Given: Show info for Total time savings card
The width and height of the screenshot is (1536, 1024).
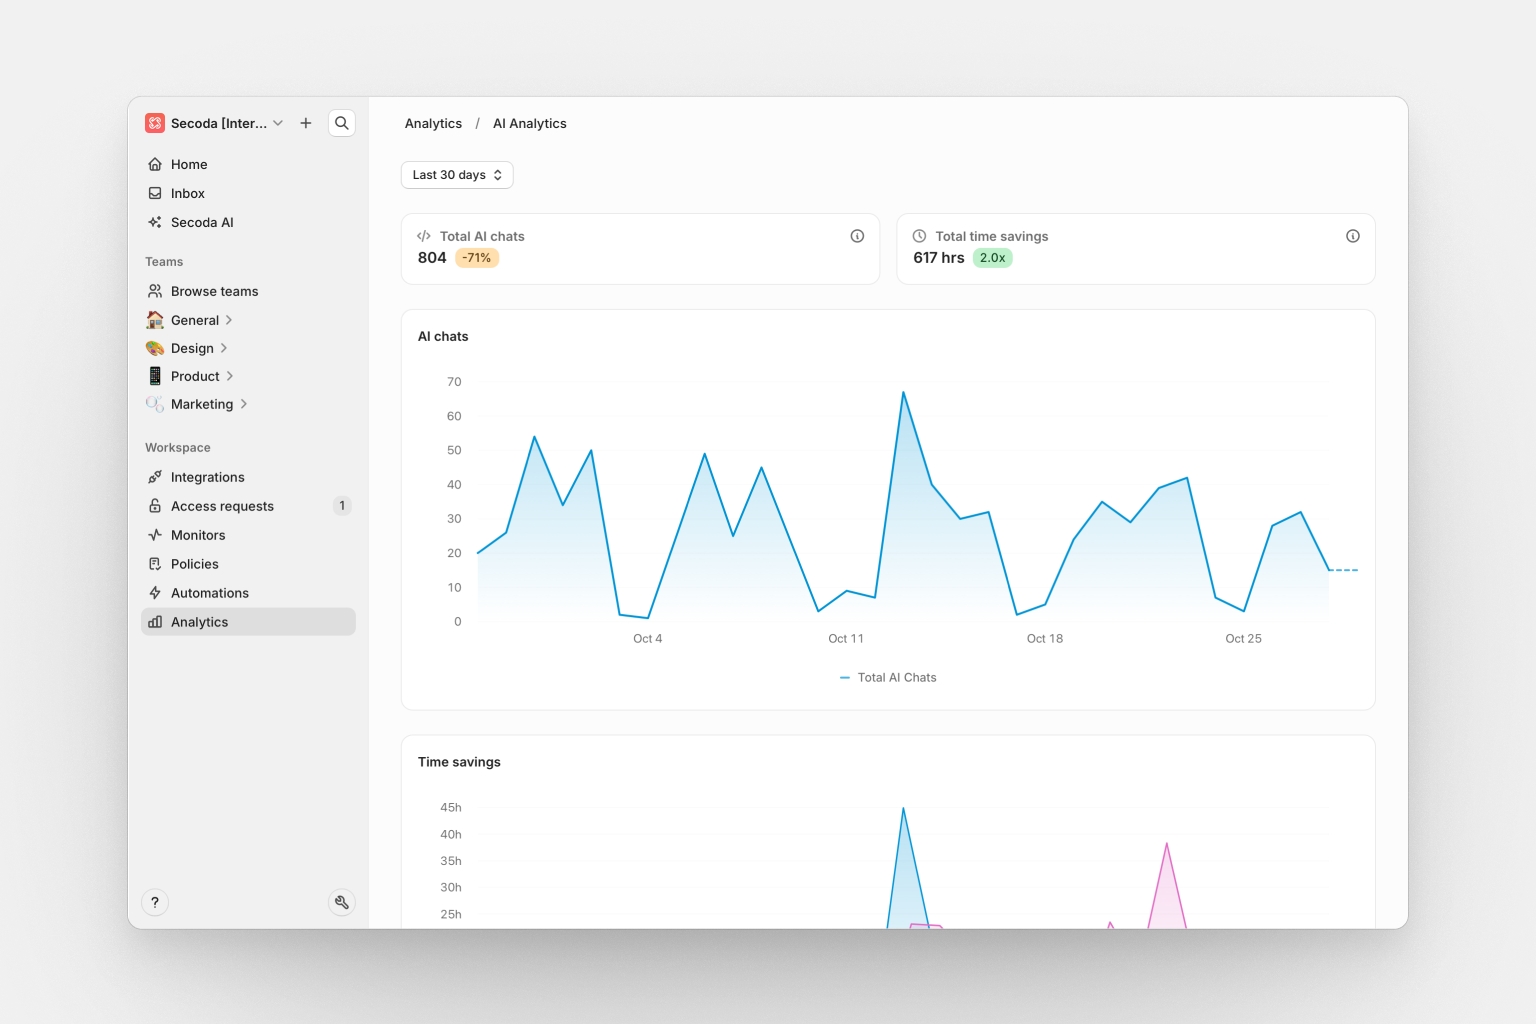Looking at the screenshot, I should [x=1352, y=236].
